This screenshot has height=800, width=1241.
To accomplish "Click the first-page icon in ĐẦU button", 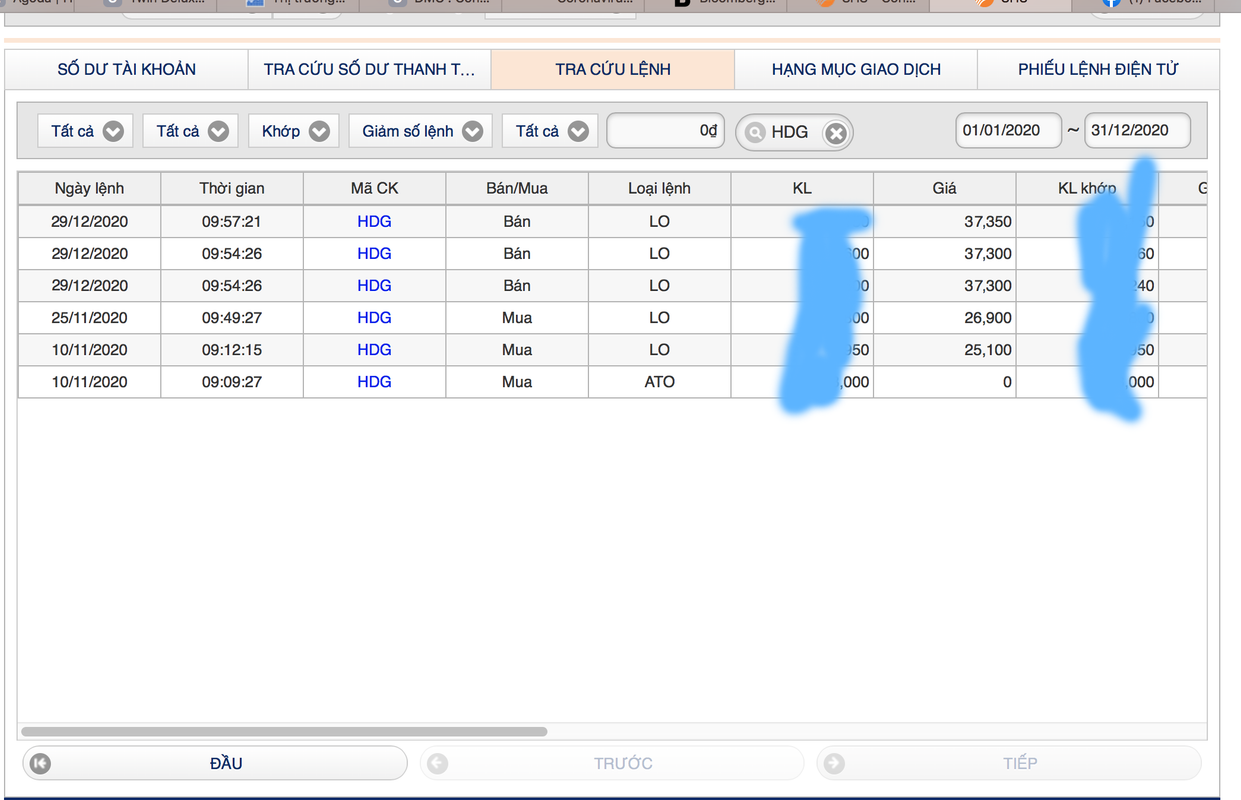I will tap(40, 763).
